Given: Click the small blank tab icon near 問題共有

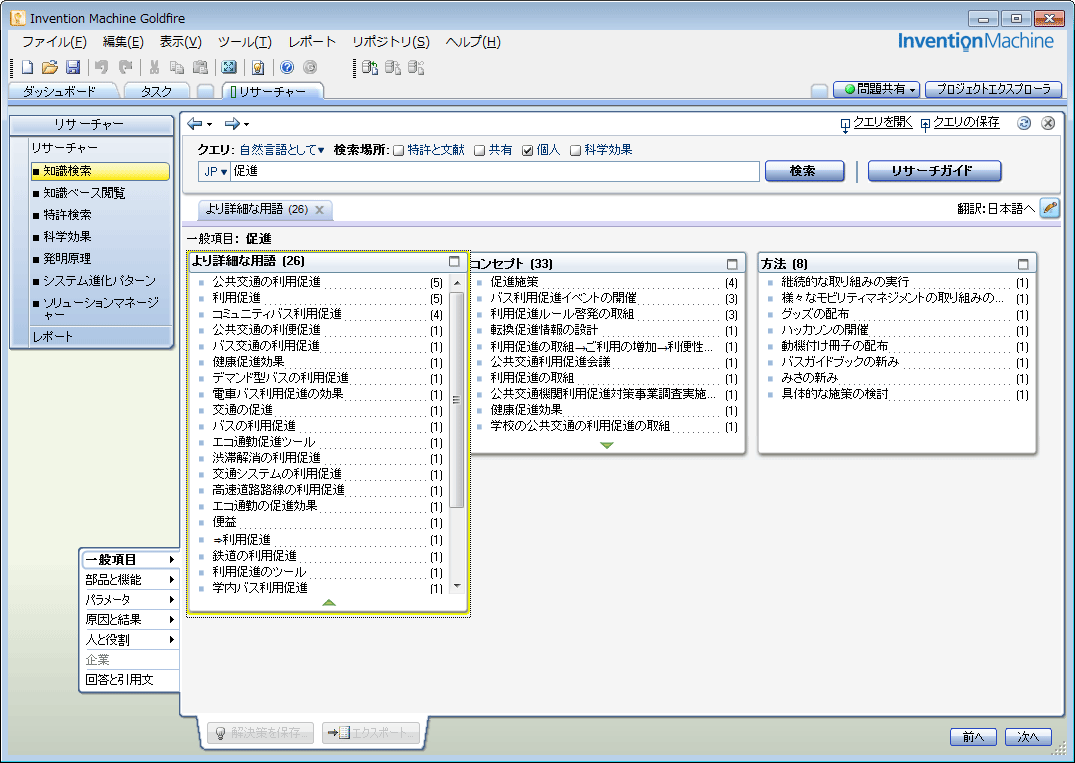Looking at the screenshot, I should coord(819,90).
